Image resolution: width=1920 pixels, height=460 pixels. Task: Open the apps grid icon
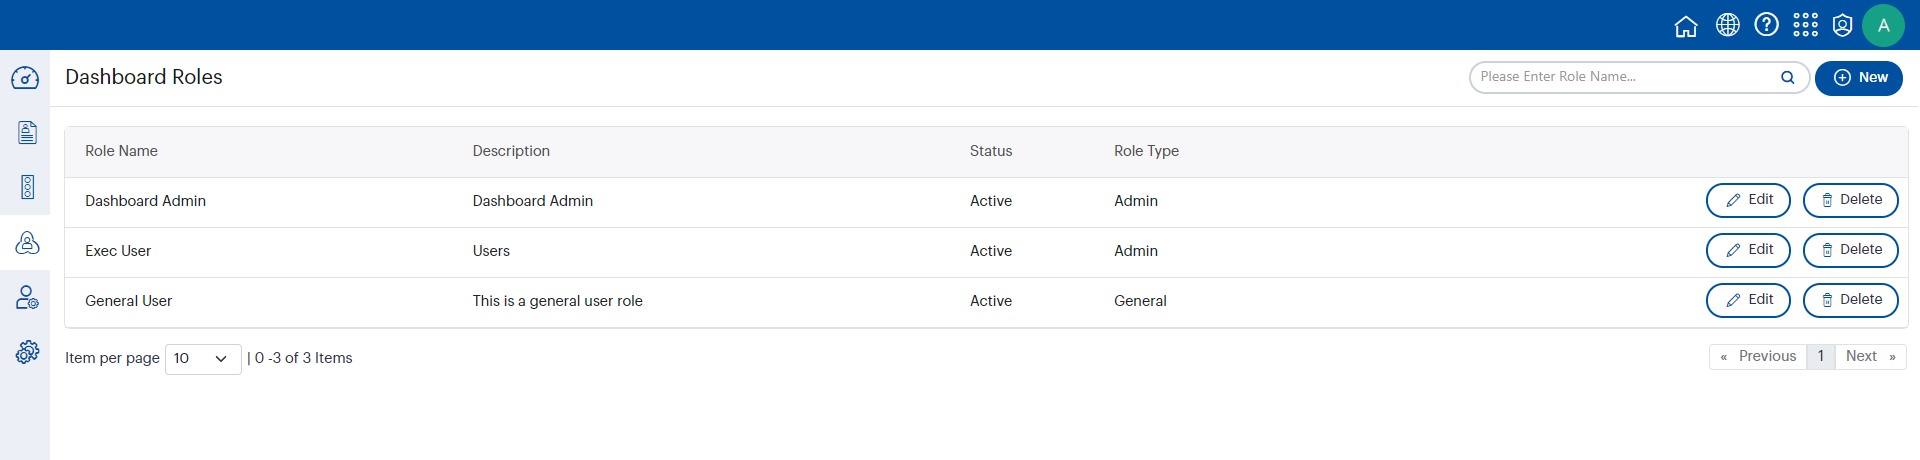[x=1806, y=25]
